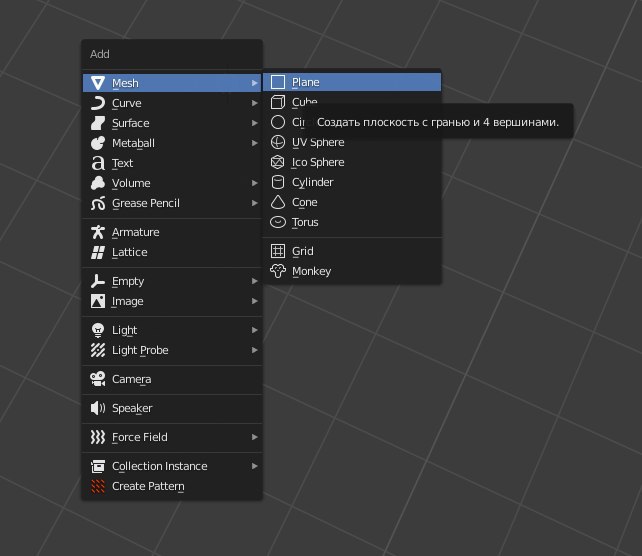The width and height of the screenshot is (642, 556).
Task: Select the Lattice menu label
Action: [x=129, y=252]
